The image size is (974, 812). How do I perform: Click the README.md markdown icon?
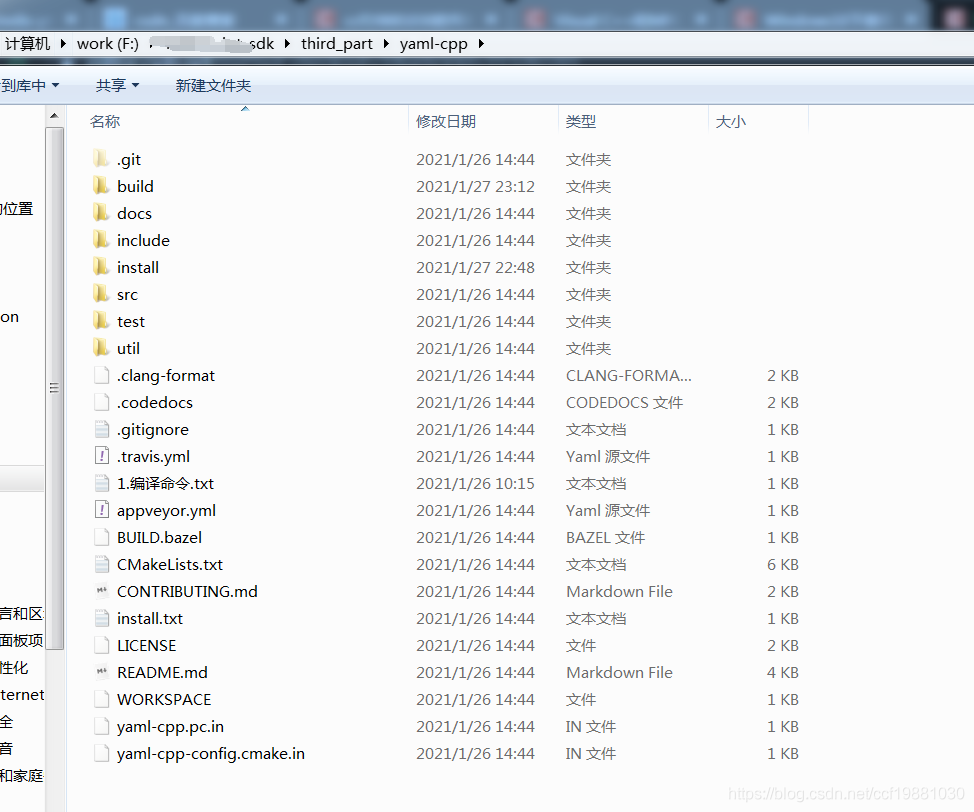pyautogui.click(x=101, y=672)
